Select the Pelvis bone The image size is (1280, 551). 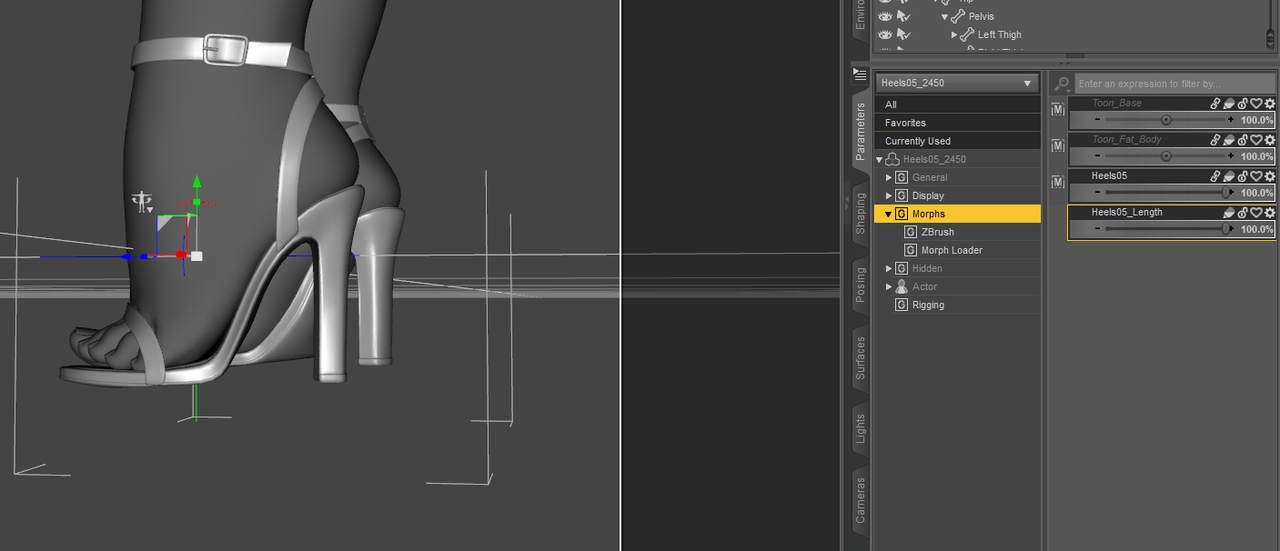pyautogui.click(x=981, y=17)
